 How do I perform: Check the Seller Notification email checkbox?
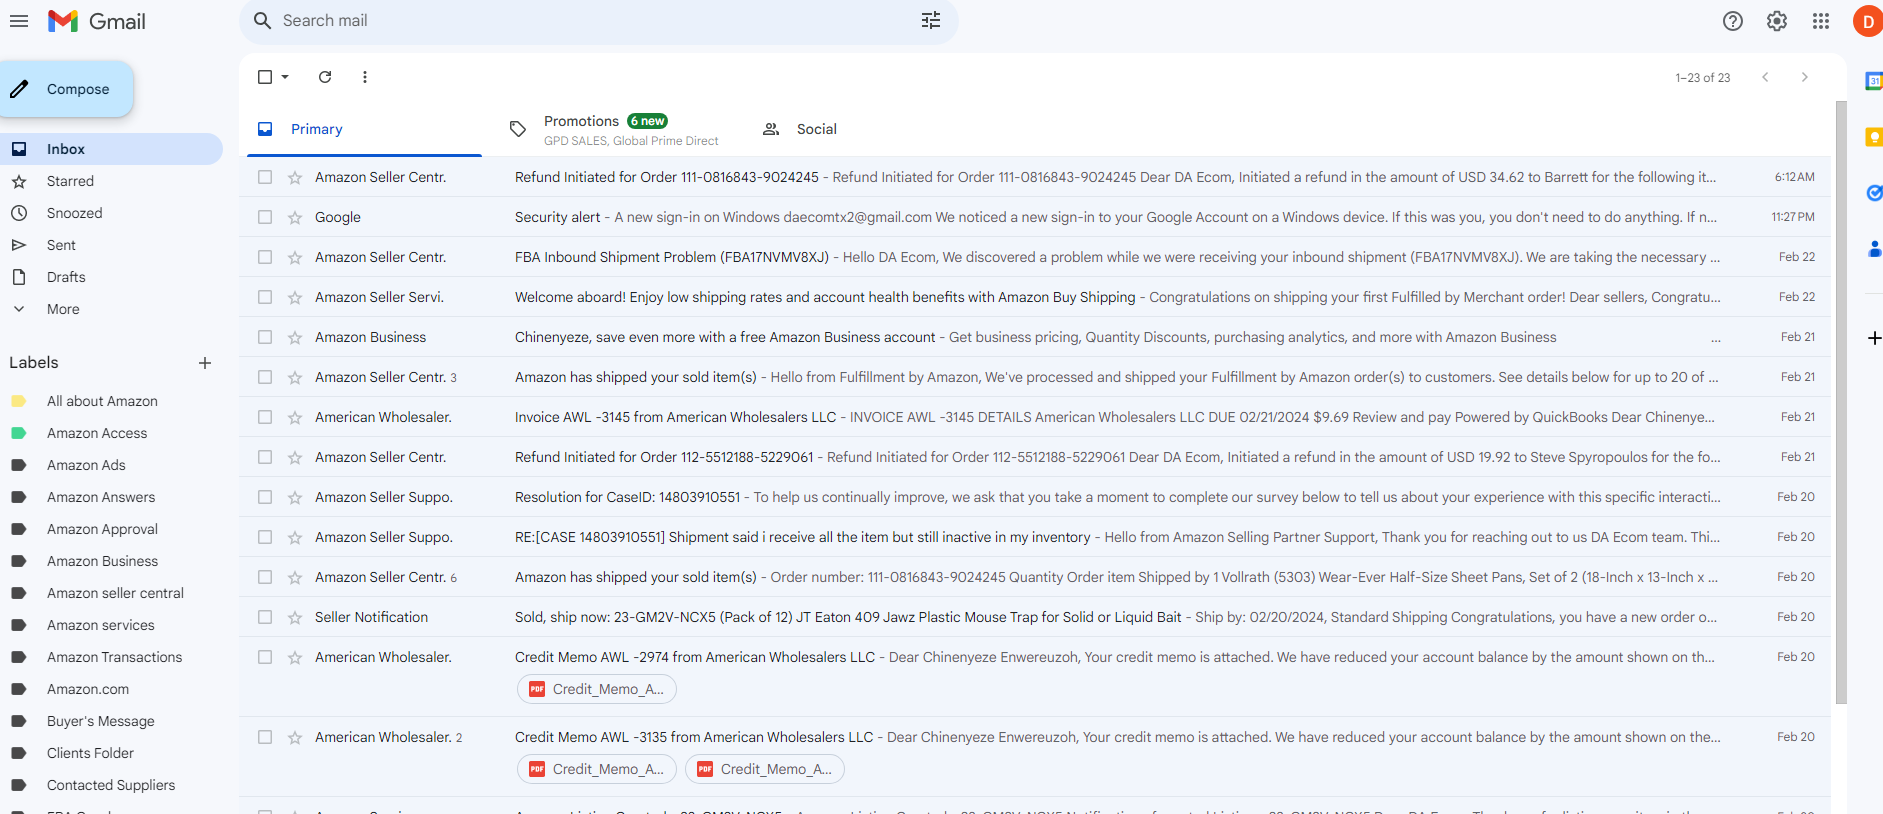click(x=265, y=617)
